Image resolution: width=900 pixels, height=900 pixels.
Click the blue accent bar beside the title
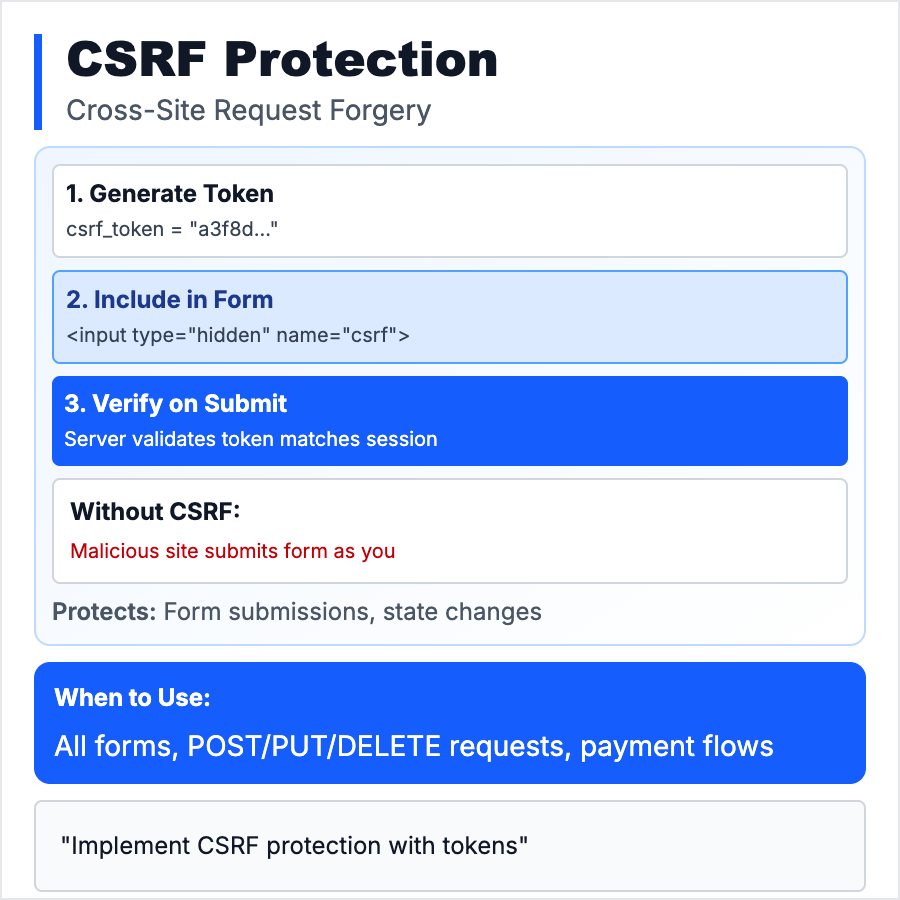38,82
